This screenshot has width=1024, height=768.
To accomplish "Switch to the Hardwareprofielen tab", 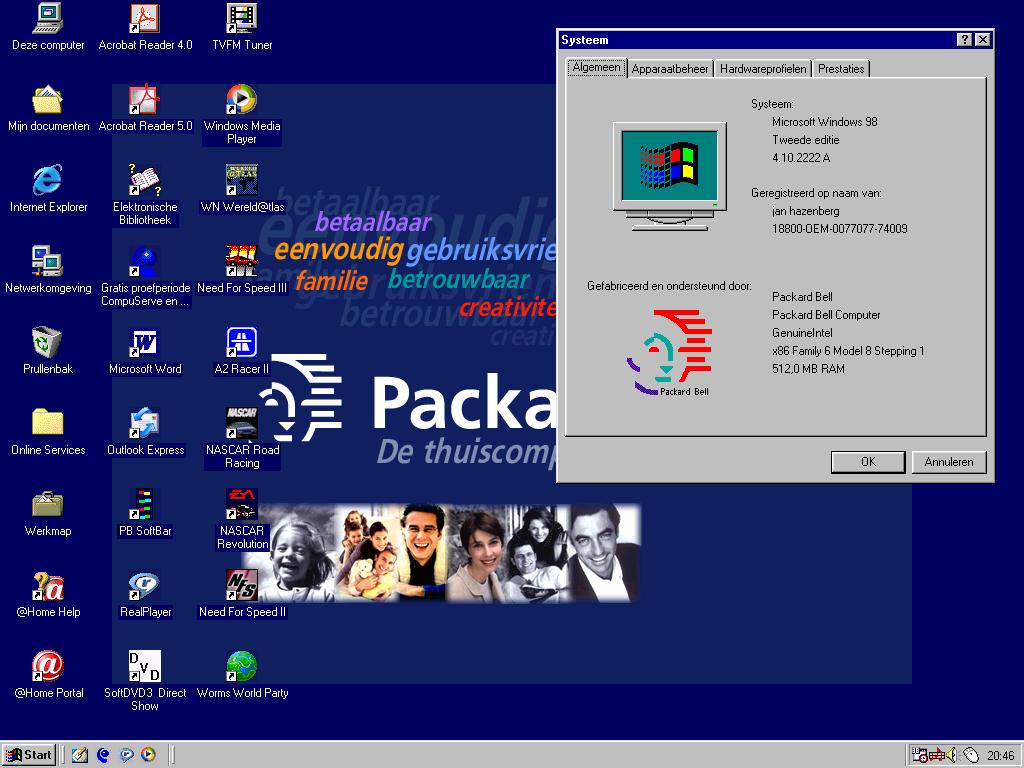I will tap(763, 69).
